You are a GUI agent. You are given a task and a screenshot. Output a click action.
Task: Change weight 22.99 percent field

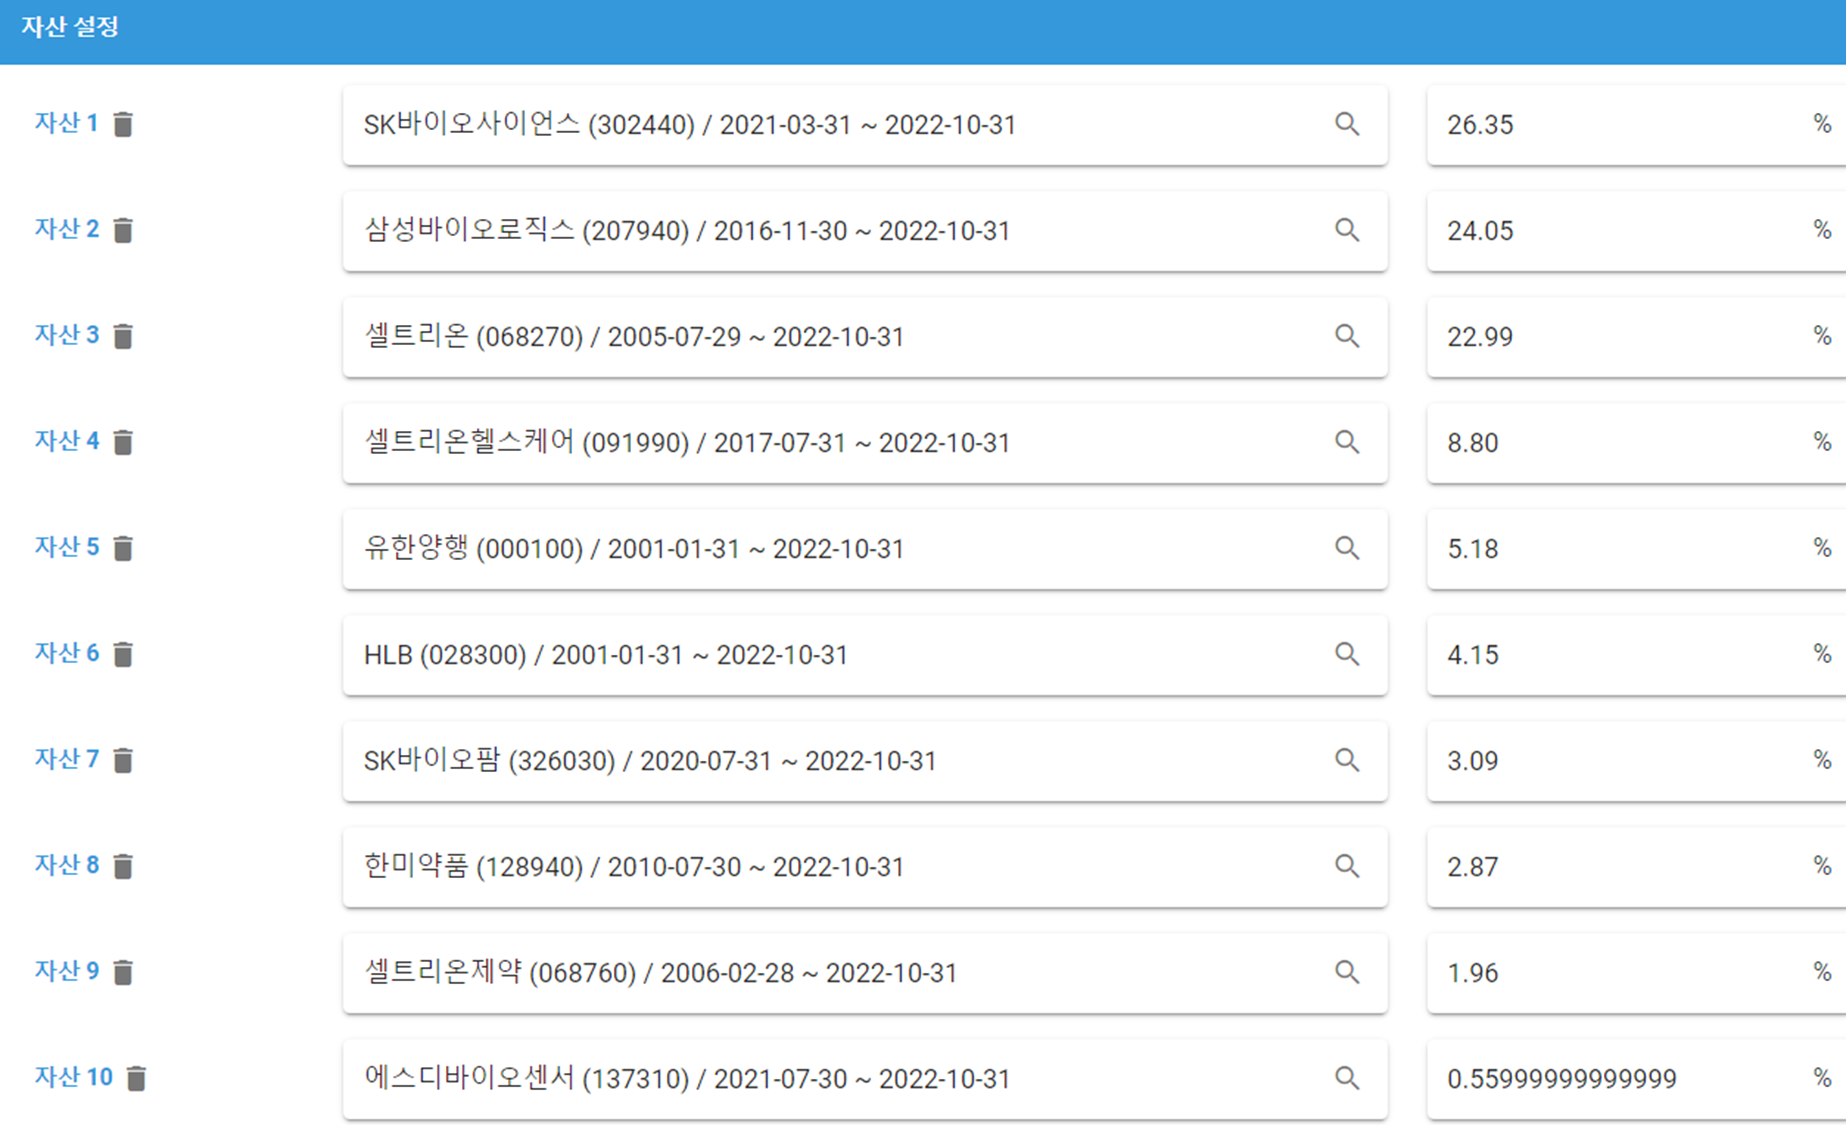(x=1636, y=337)
